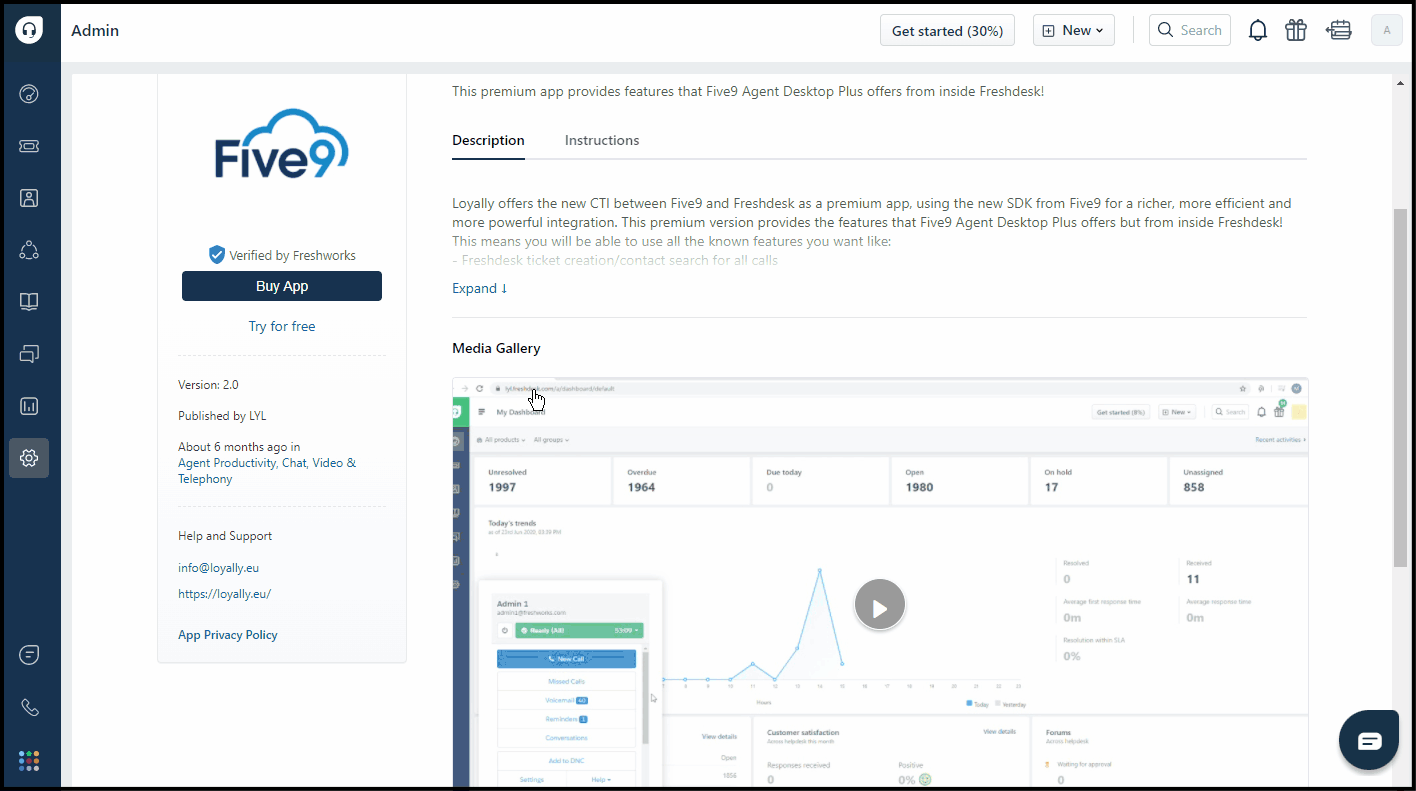Open the Chat category link

294,463
